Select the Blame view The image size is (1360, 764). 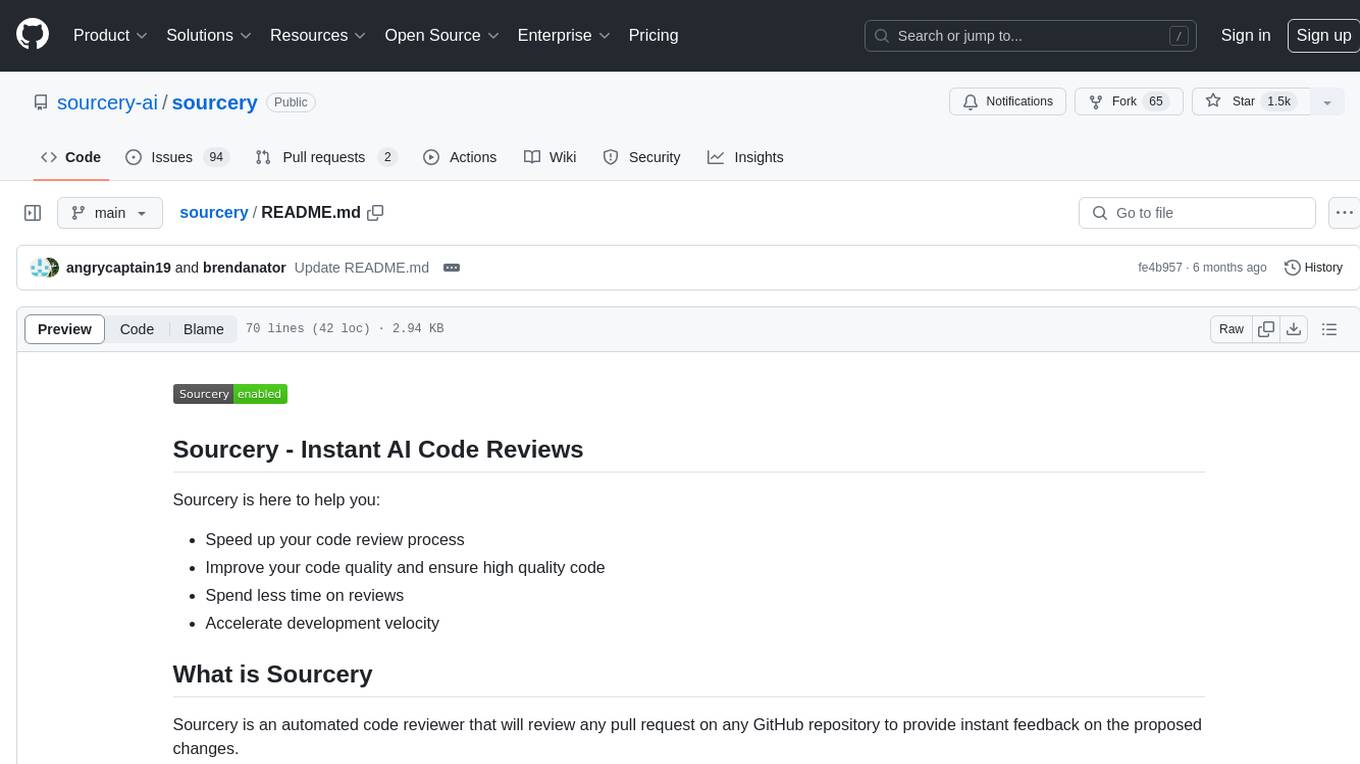tap(204, 329)
